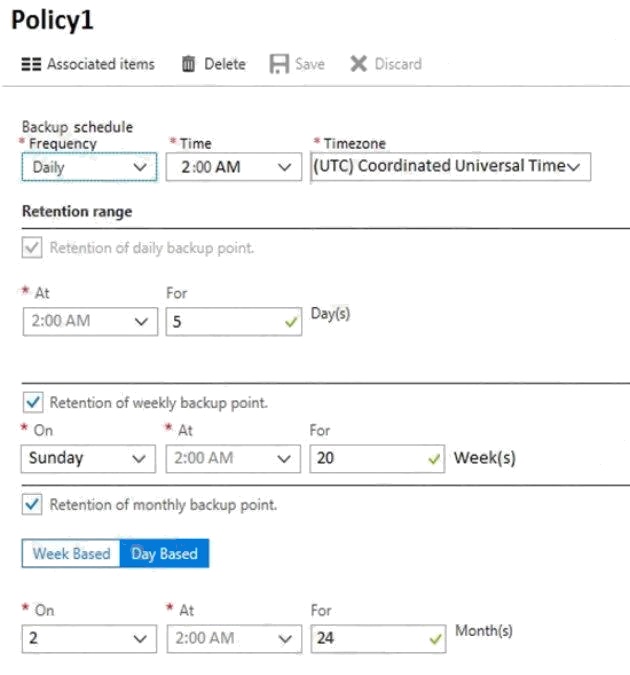Click the Associated items list icon
Screen dimensions: 630x675
31,64
